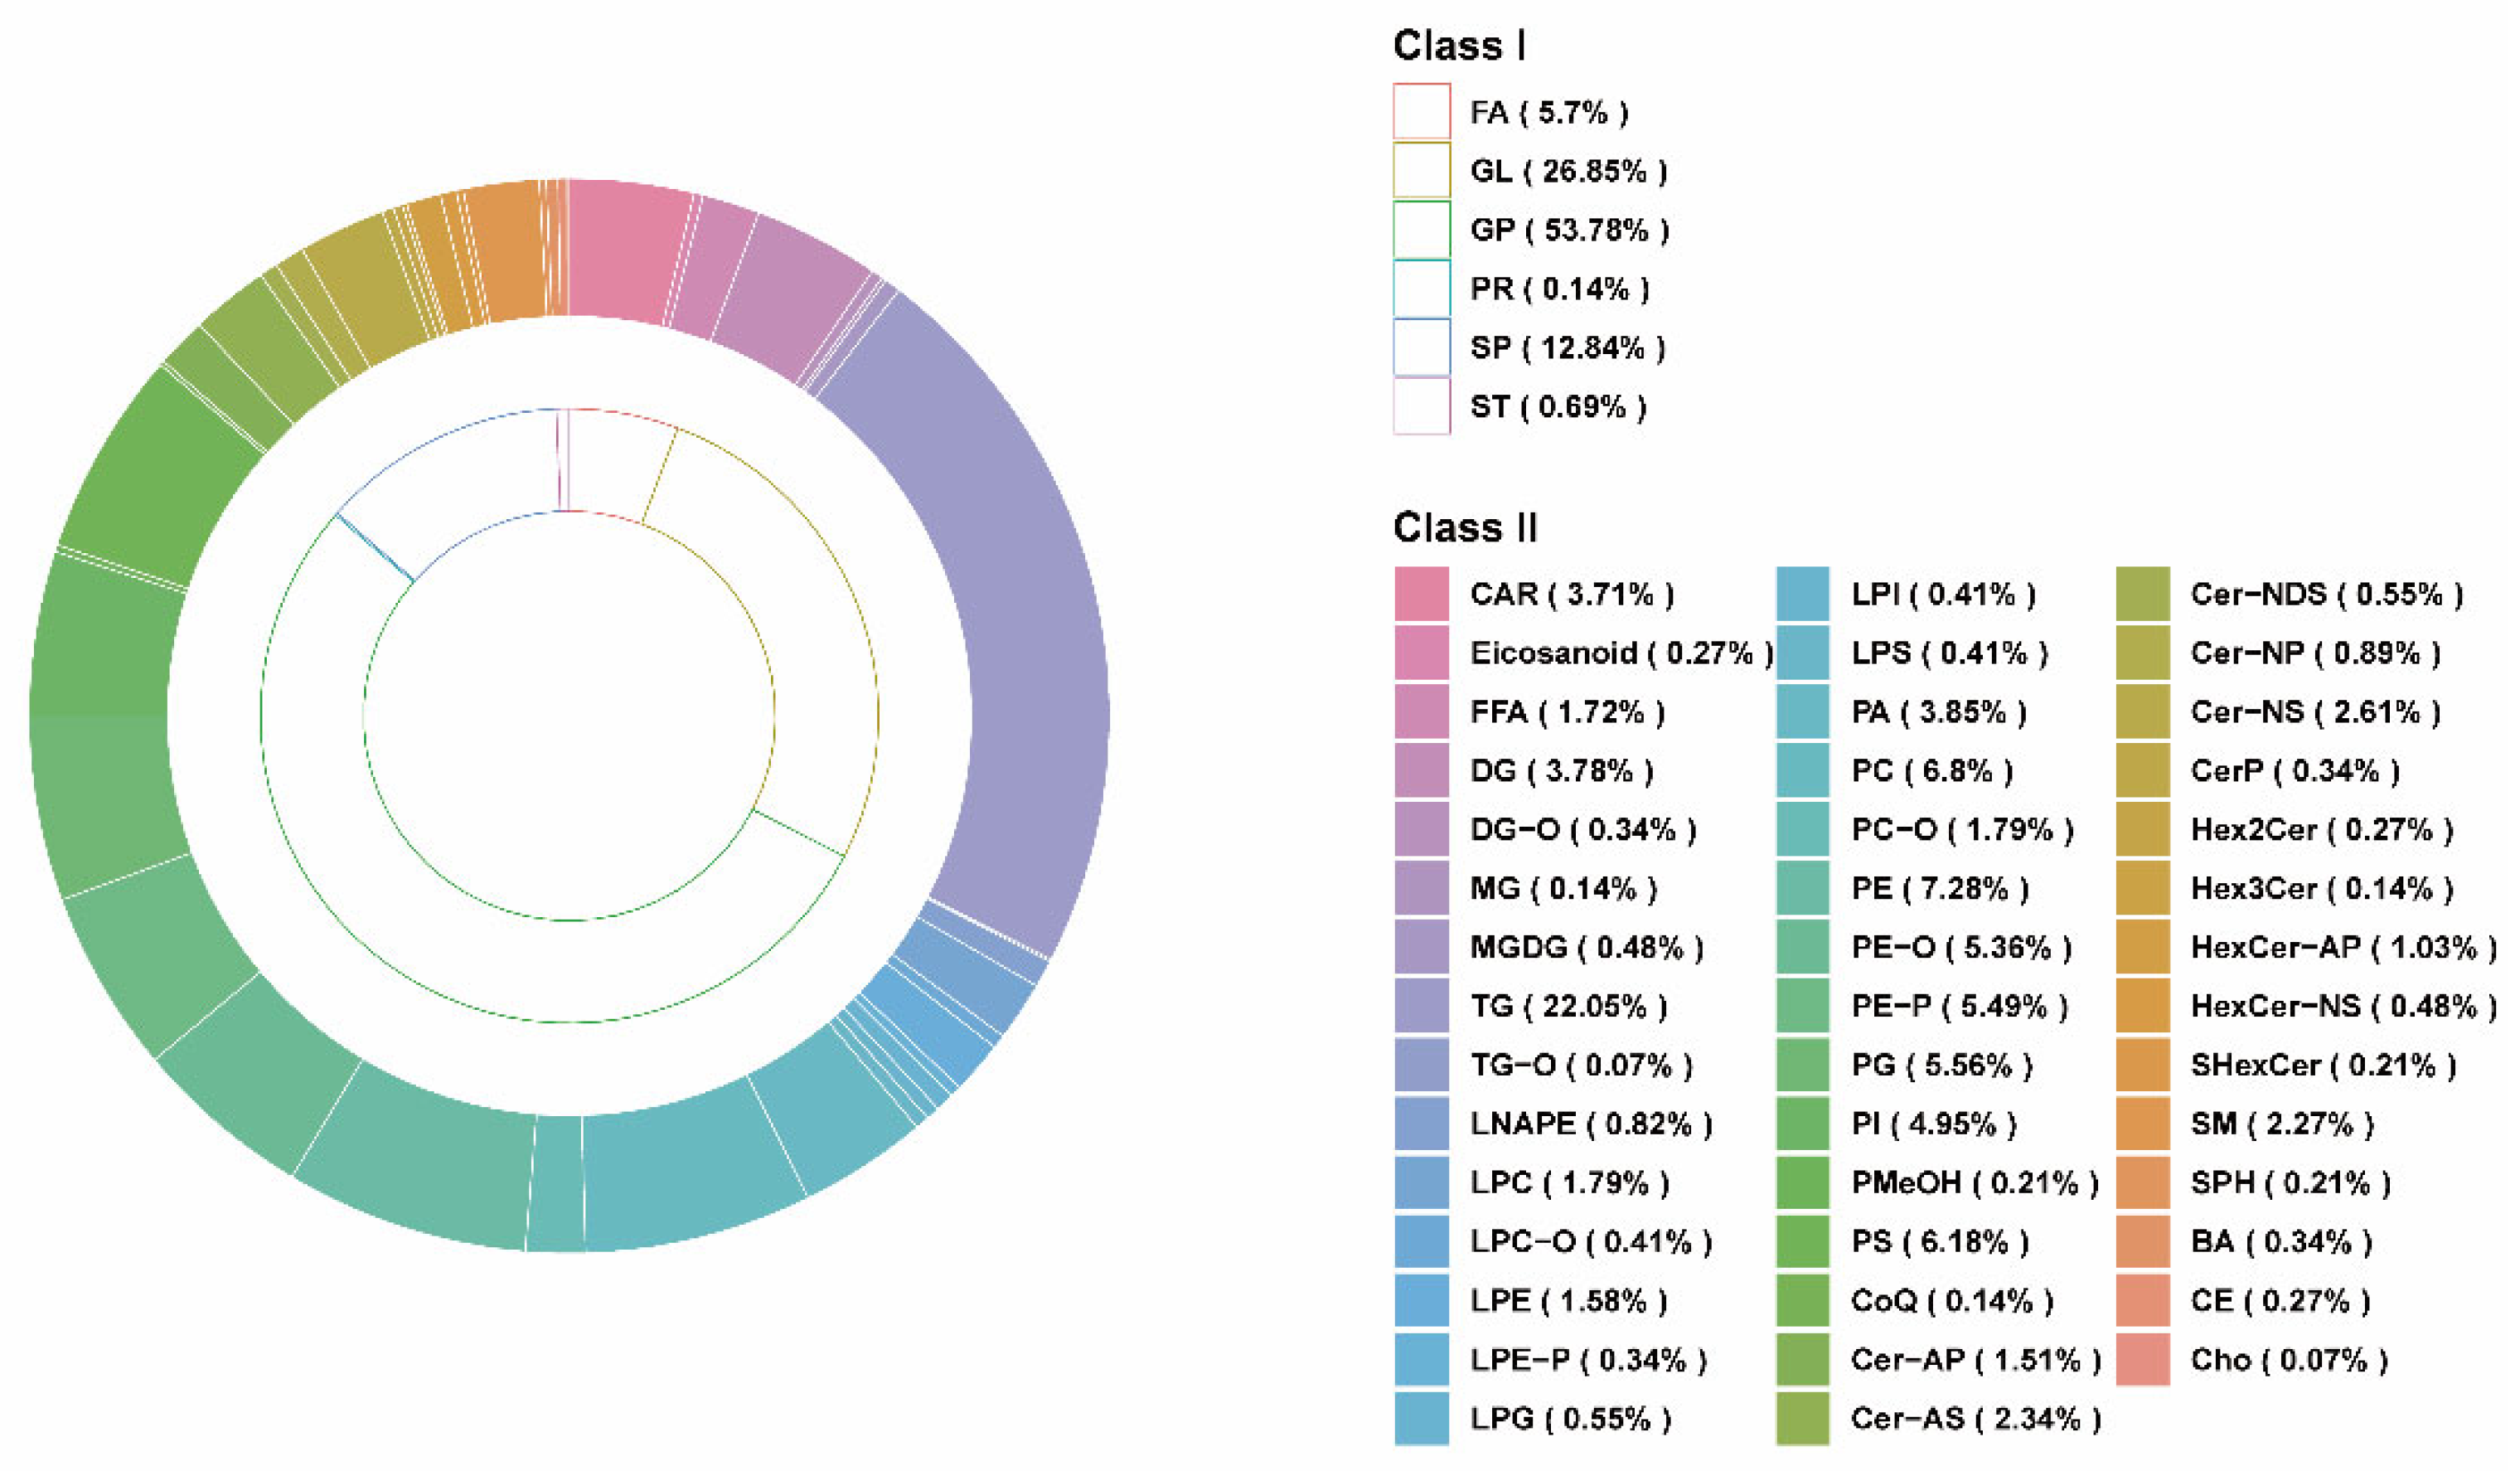Screen dimensions: 2520x1471
Task: Select the GL legend color box
Action: point(1421,170)
